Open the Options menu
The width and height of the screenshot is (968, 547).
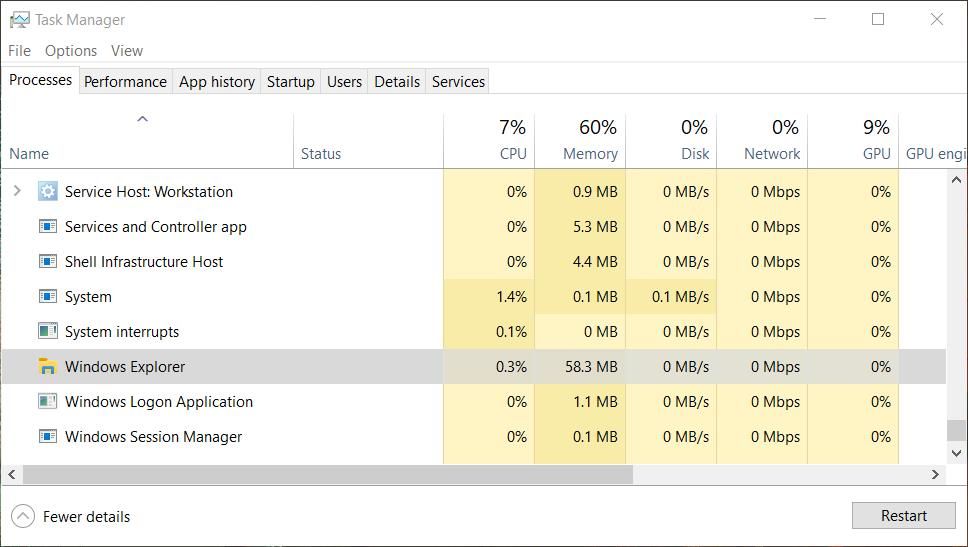pyautogui.click(x=70, y=50)
